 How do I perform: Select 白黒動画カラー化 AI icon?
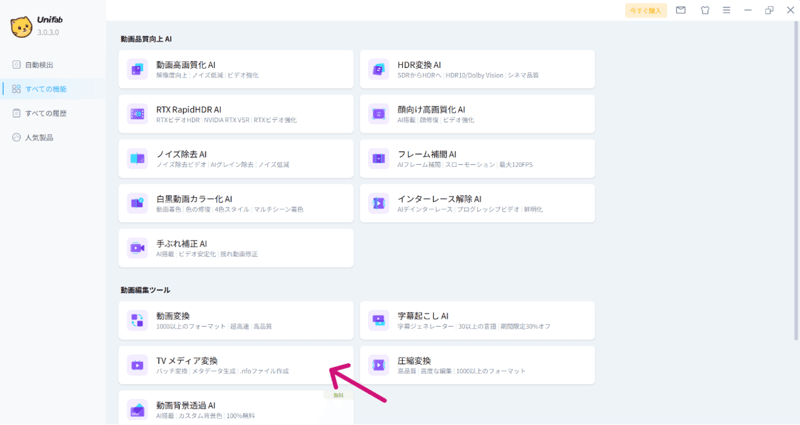click(x=137, y=203)
